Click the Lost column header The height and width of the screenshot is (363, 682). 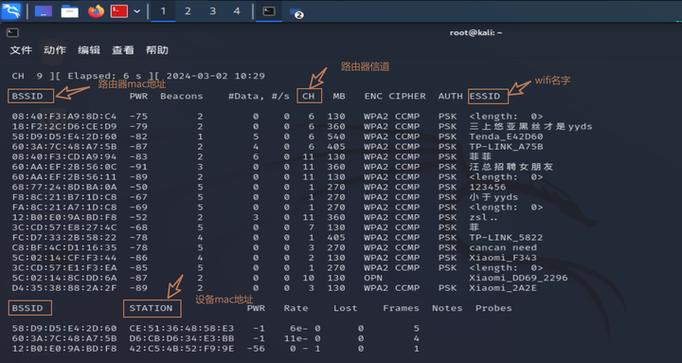coord(345,308)
